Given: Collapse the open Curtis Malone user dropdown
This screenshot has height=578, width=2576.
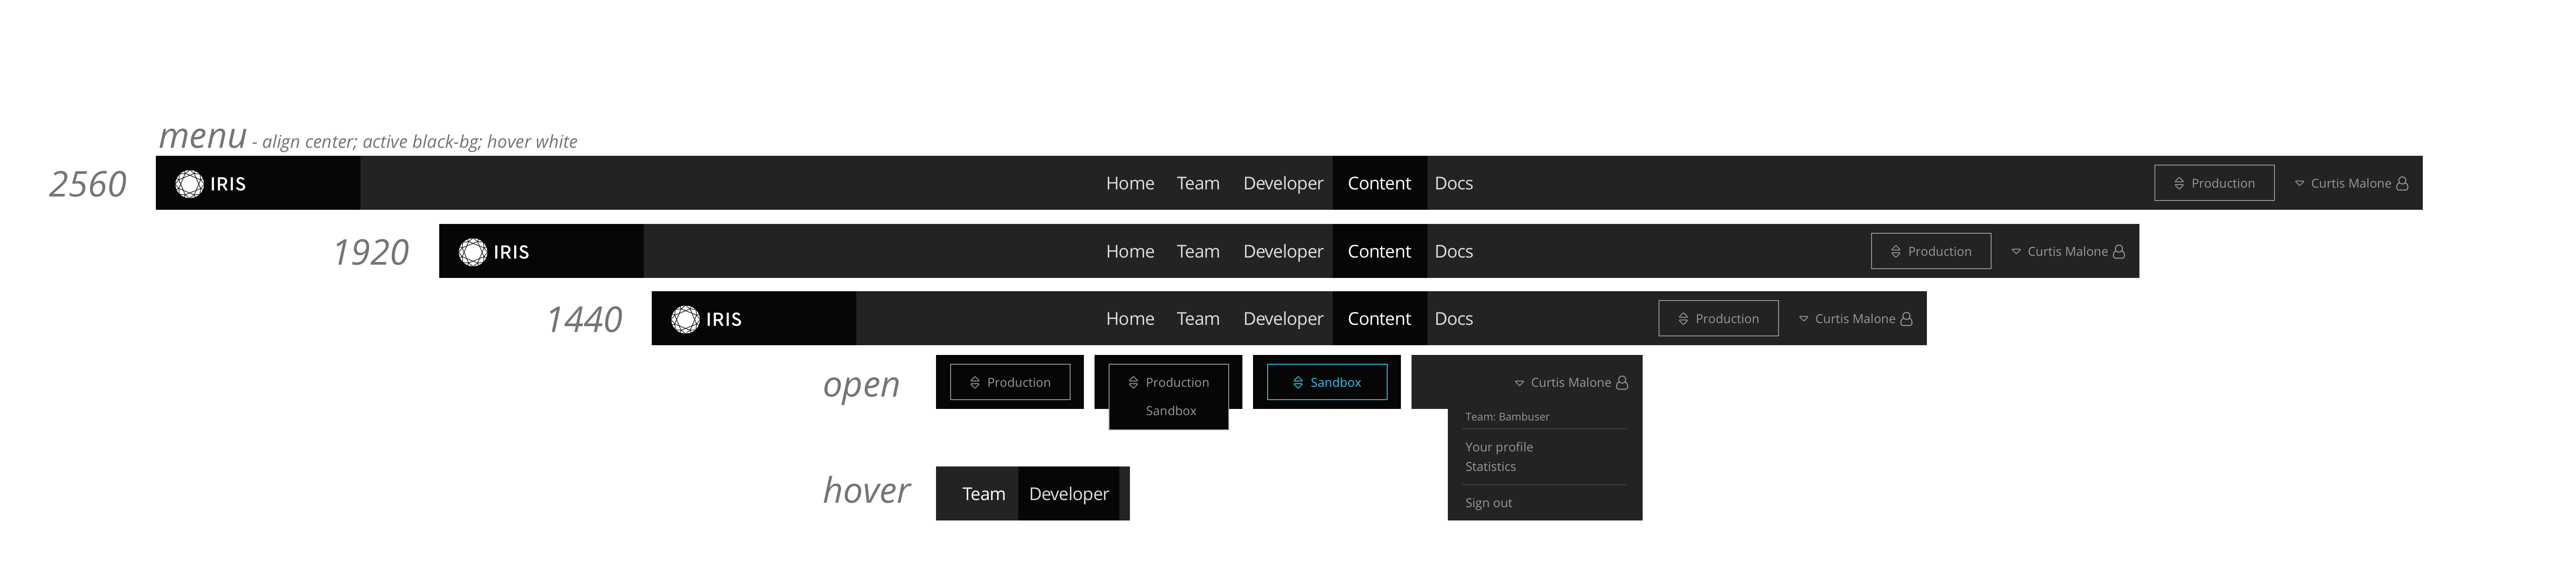Looking at the screenshot, I should (1571, 382).
